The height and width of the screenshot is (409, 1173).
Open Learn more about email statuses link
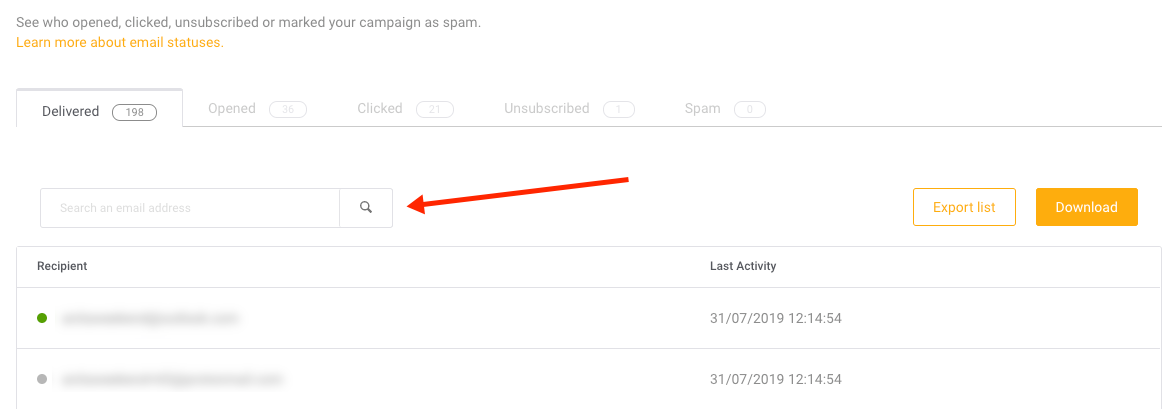pos(120,43)
